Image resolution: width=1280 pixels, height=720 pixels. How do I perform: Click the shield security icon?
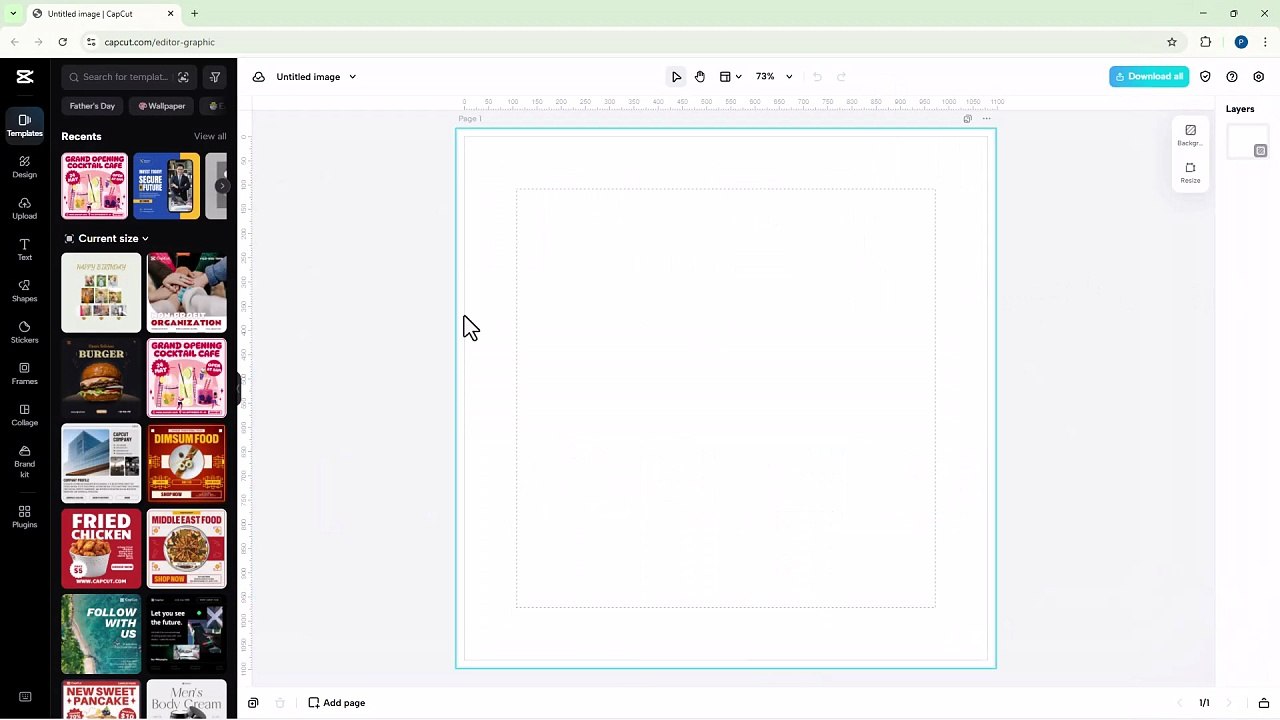click(x=1205, y=77)
